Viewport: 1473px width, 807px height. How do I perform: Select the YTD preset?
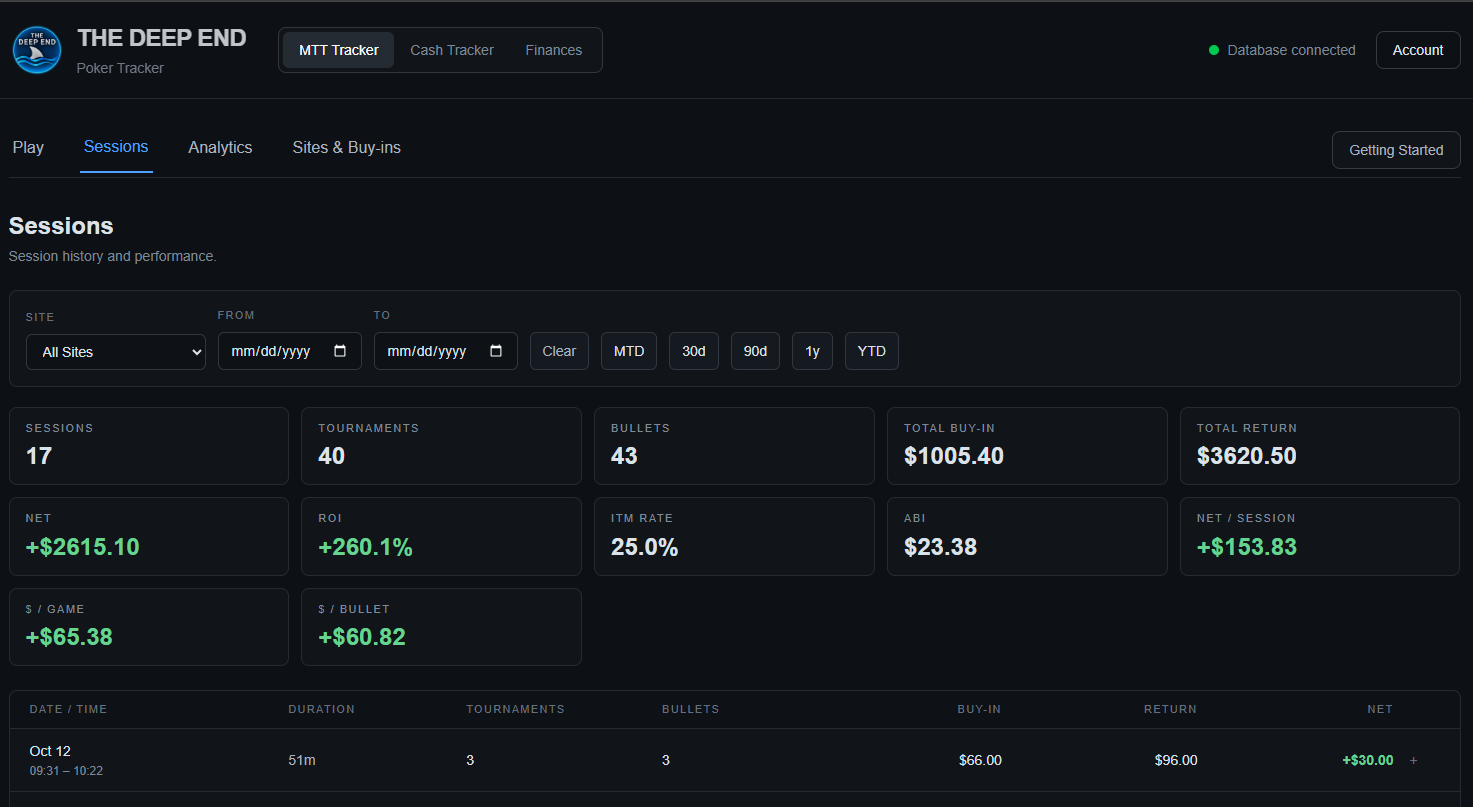[872, 351]
